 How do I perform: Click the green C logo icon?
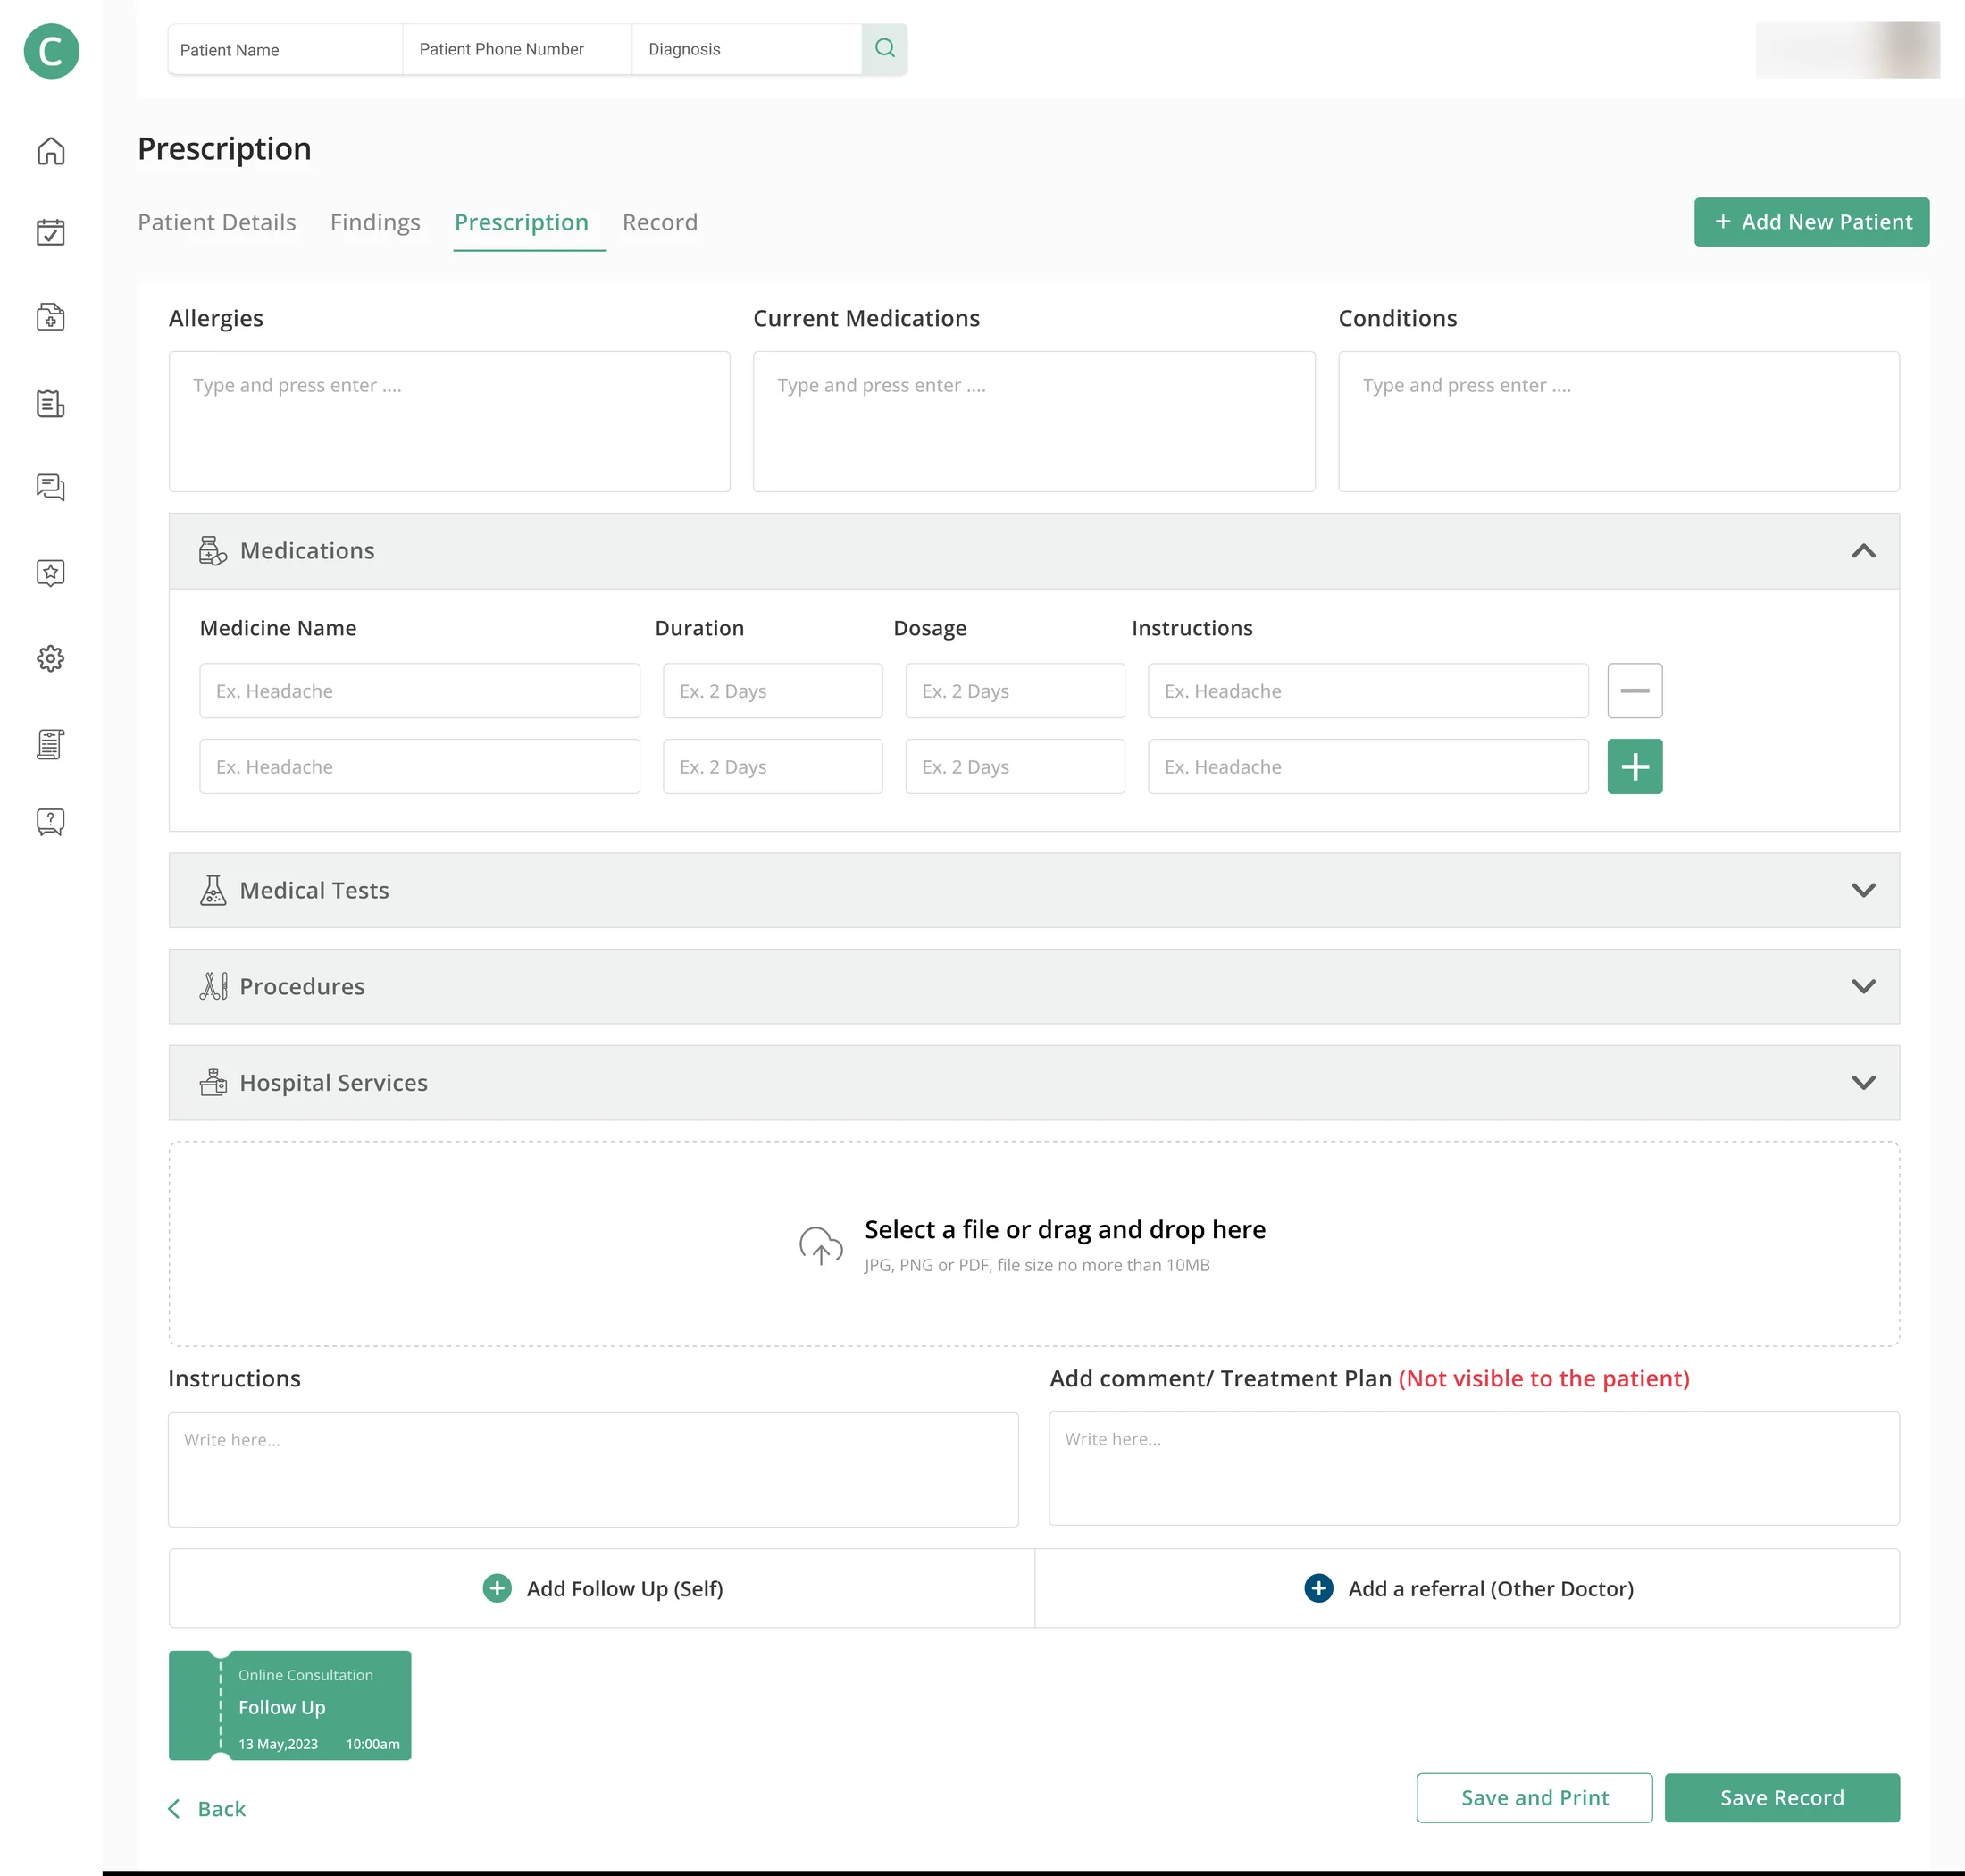tap(51, 51)
